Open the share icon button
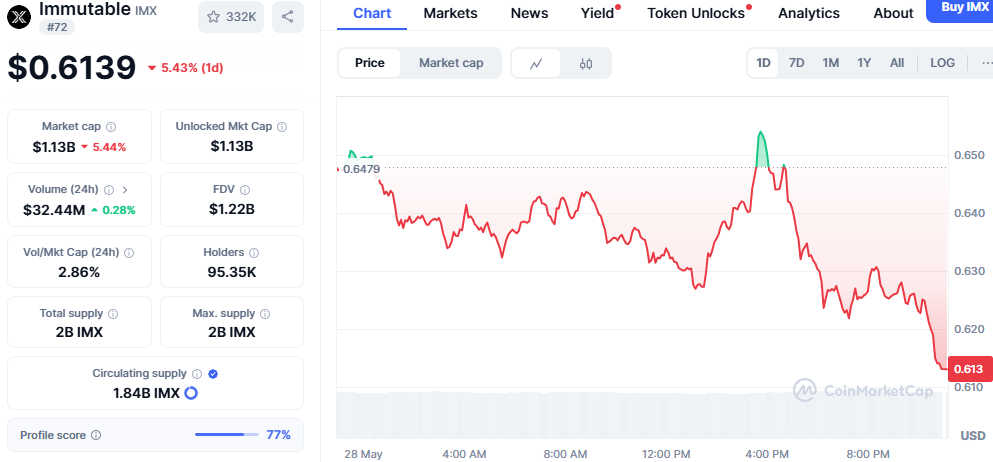This screenshot has height=462, width=993. pos(288,17)
